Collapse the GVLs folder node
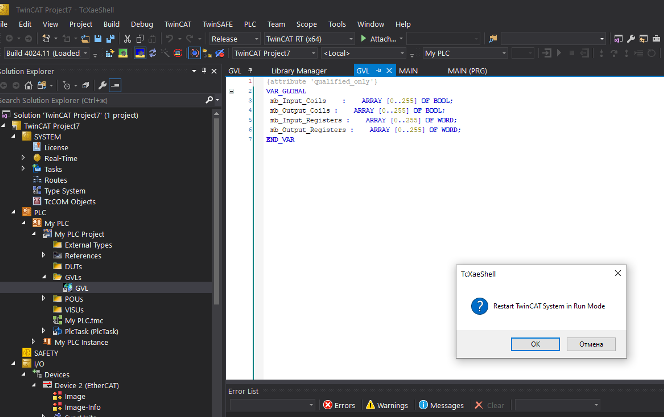 [x=44, y=277]
